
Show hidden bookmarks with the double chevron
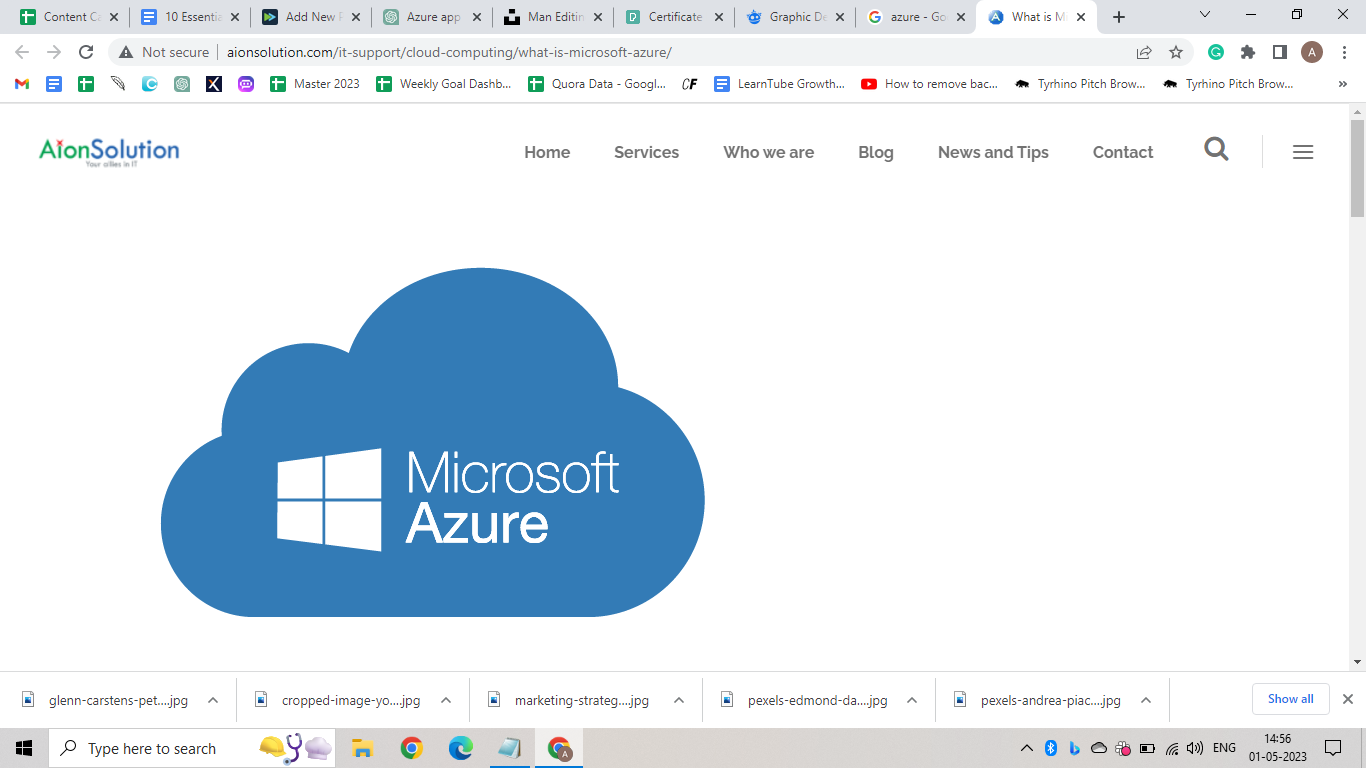[x=1342, y=84]
